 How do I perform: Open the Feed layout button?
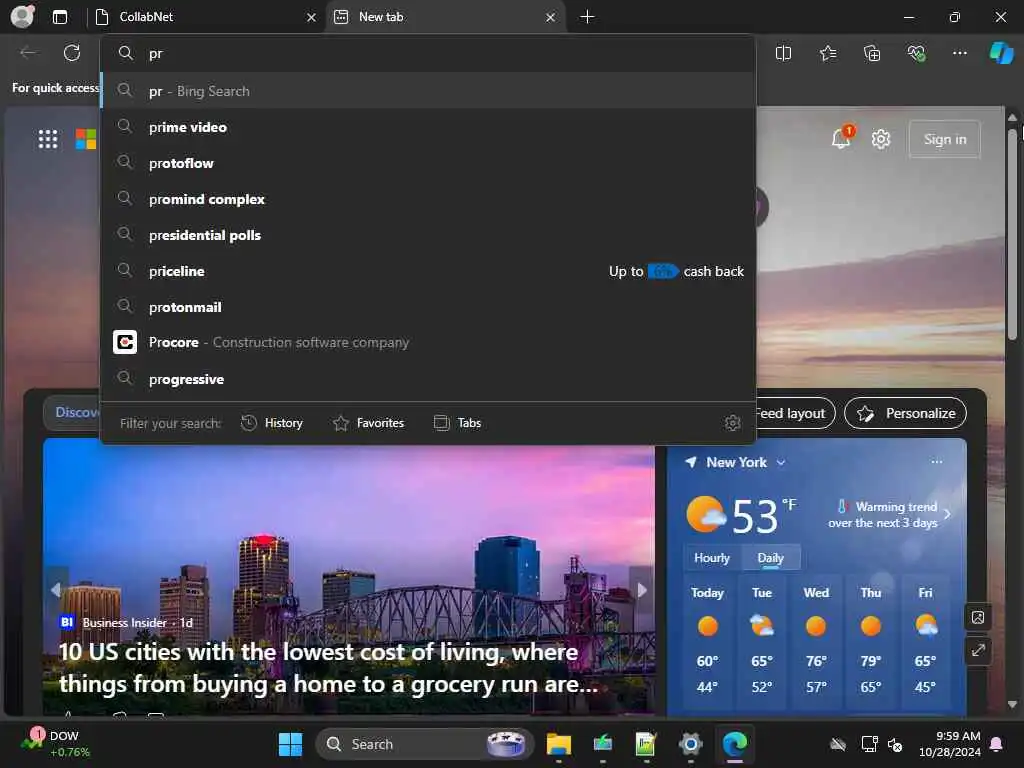pyautogui.click(x=795, y=413)
